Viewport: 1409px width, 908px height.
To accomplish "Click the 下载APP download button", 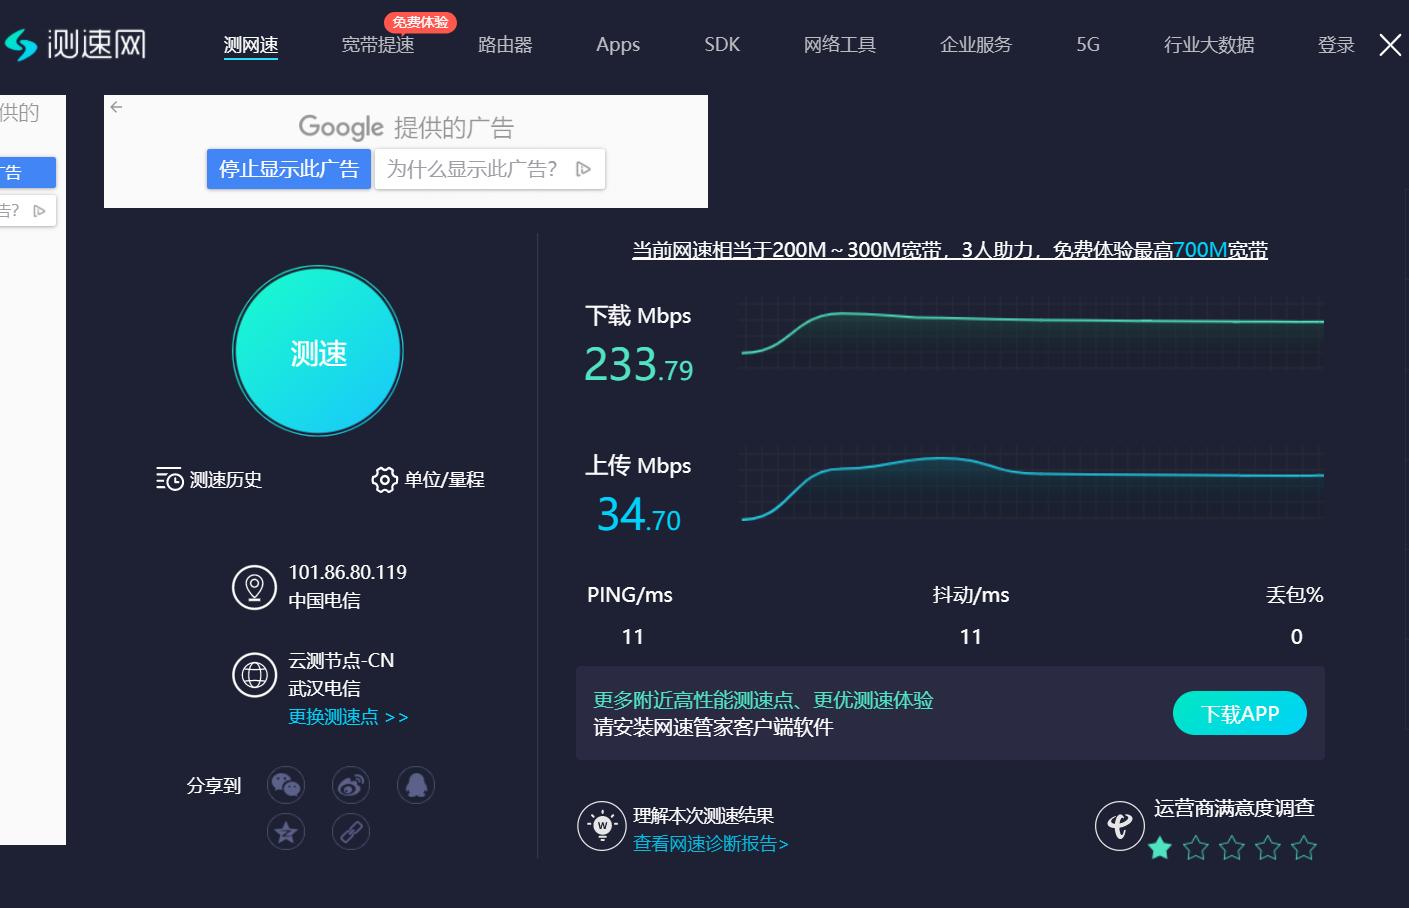I will [x=1239, y=713].
